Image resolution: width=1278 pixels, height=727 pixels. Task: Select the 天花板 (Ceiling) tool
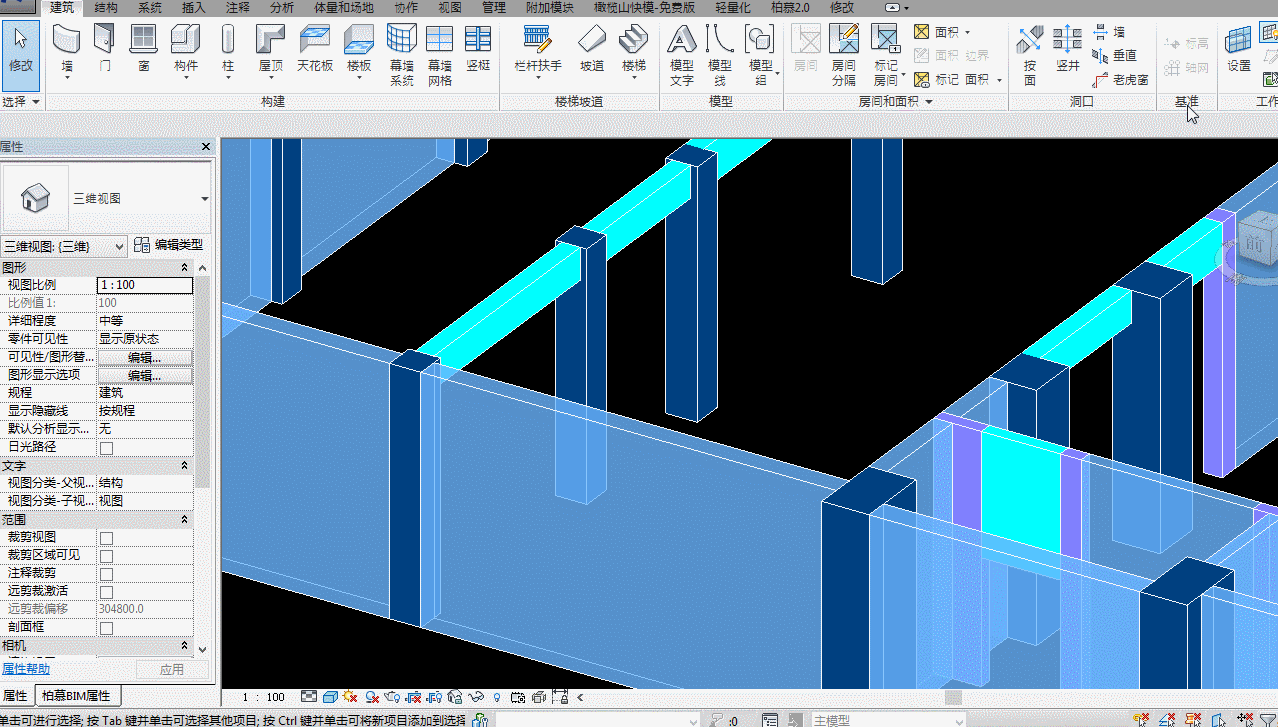tap(315, 50)
